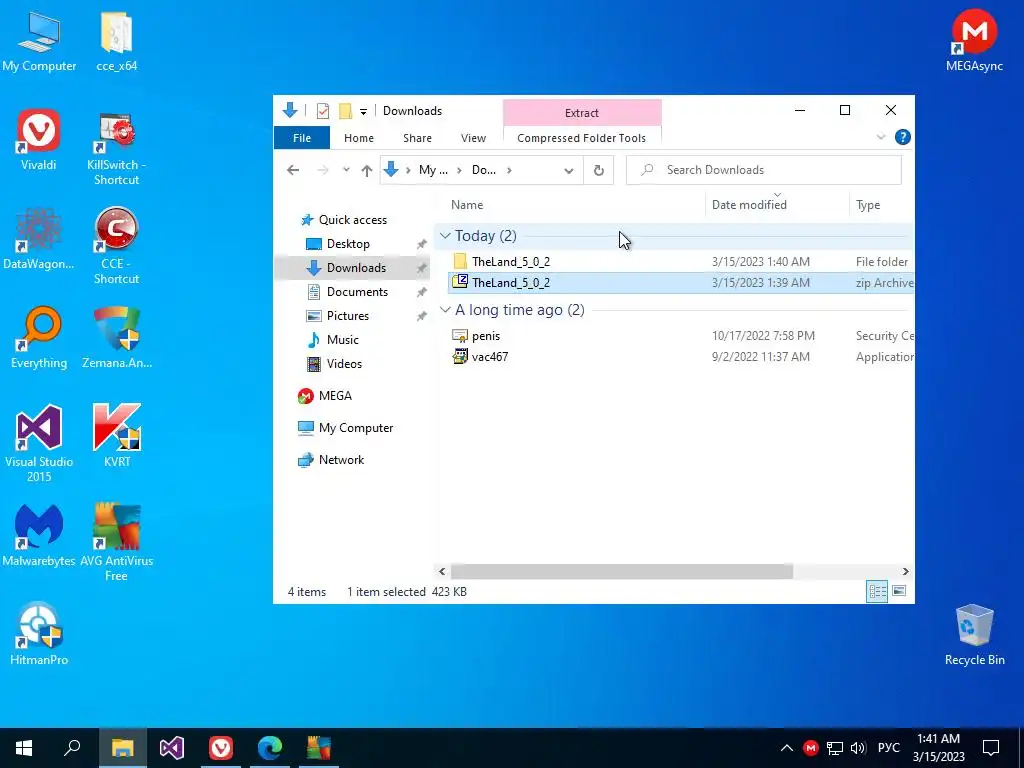Open the cce_x64 folder on desktop
The width and height of the screenshot is (1024, 768).
point(116,41)
